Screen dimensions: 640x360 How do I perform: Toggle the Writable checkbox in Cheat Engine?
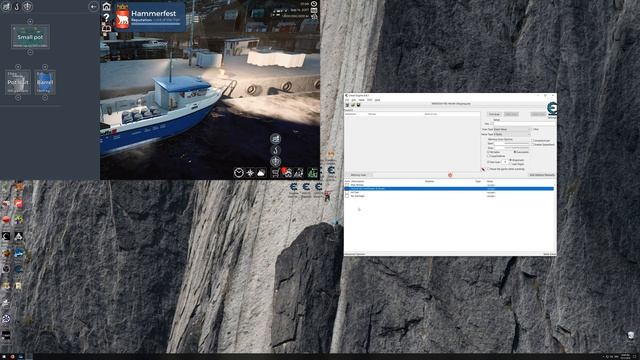(x=489, y=152)
